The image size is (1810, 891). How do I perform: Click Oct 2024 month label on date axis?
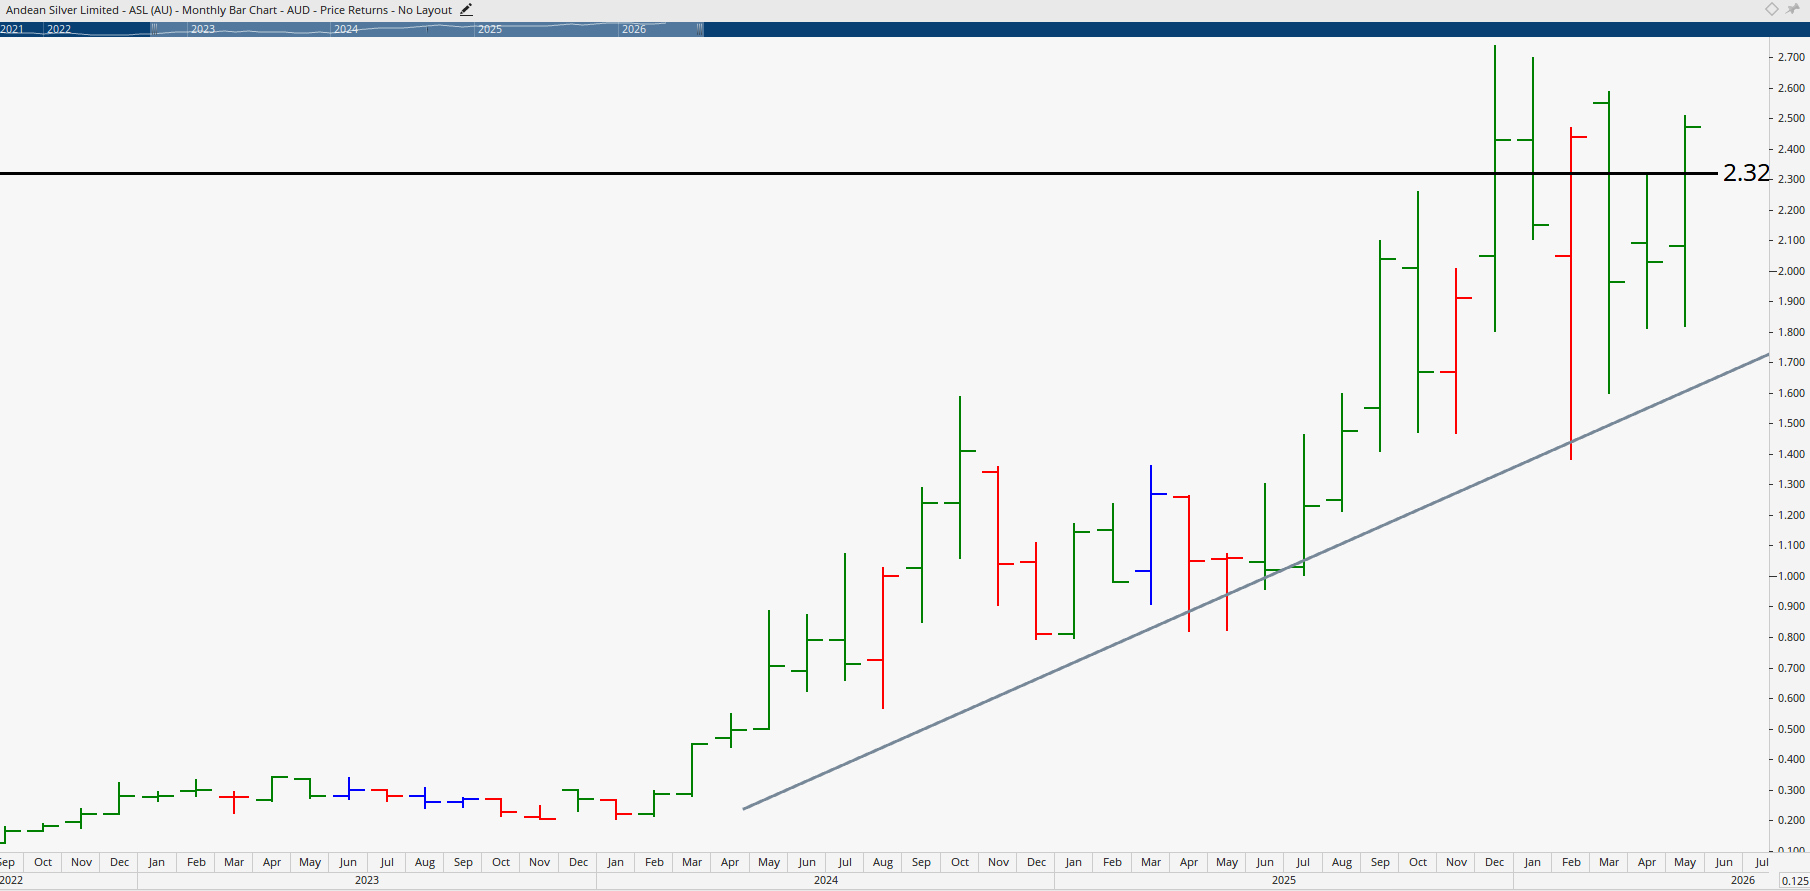[960, 862]
